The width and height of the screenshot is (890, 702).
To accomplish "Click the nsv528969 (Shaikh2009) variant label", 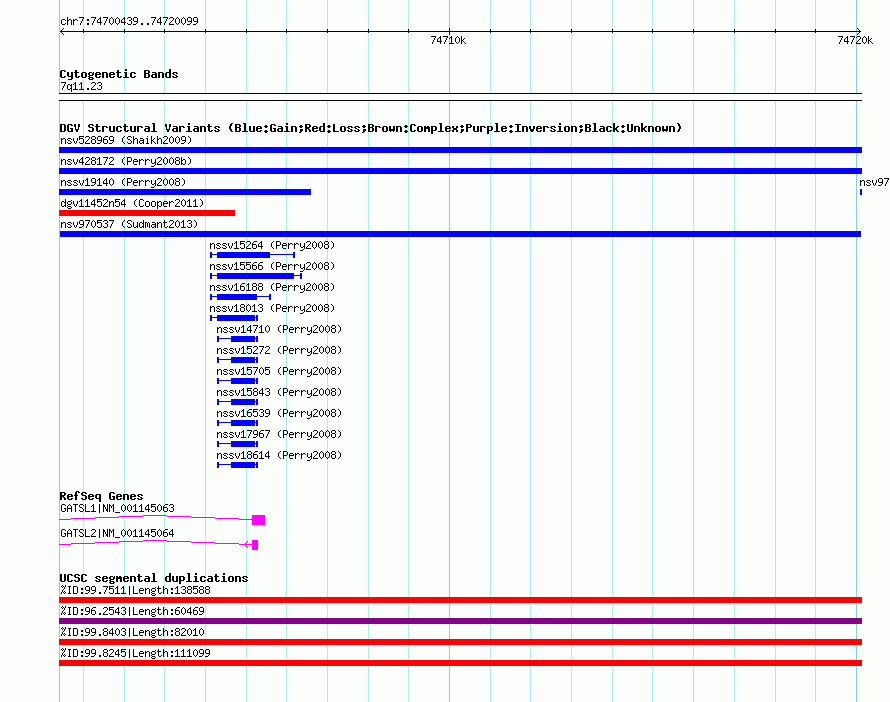I will tap(126, 140).
